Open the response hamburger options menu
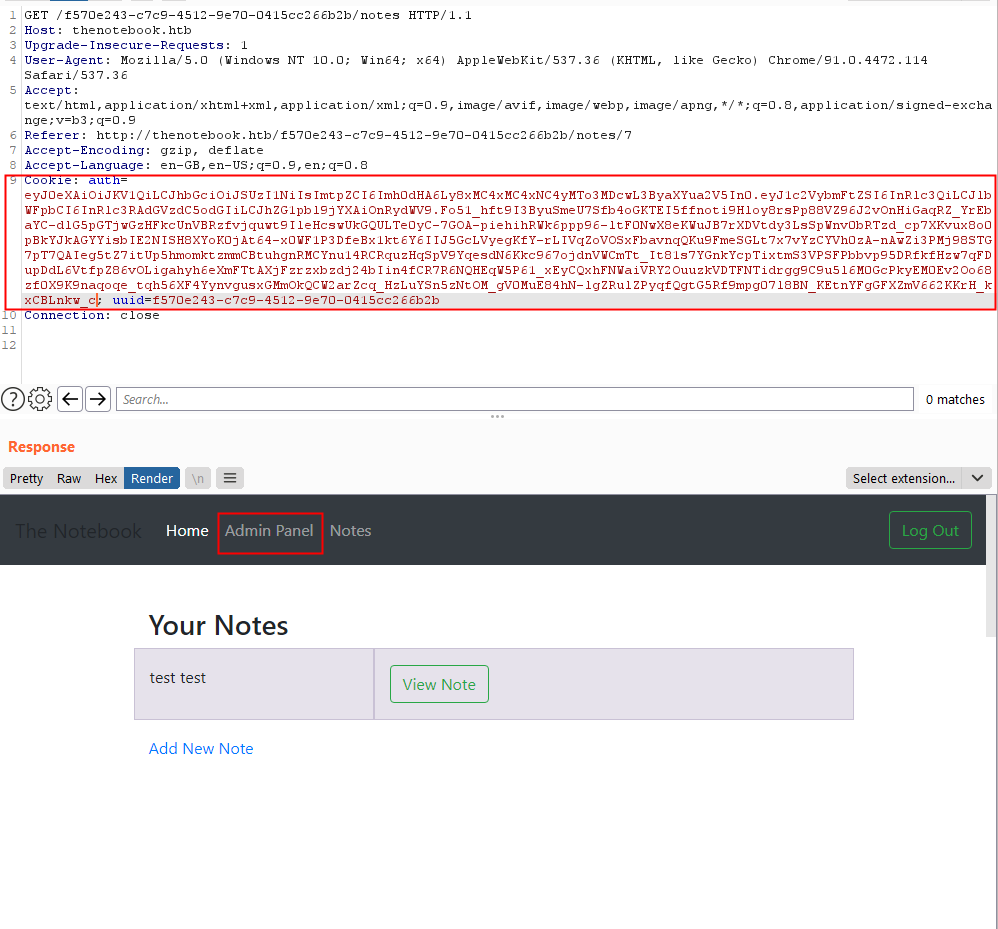This screenshot has width=998, height=929. (x=230, y=478)
